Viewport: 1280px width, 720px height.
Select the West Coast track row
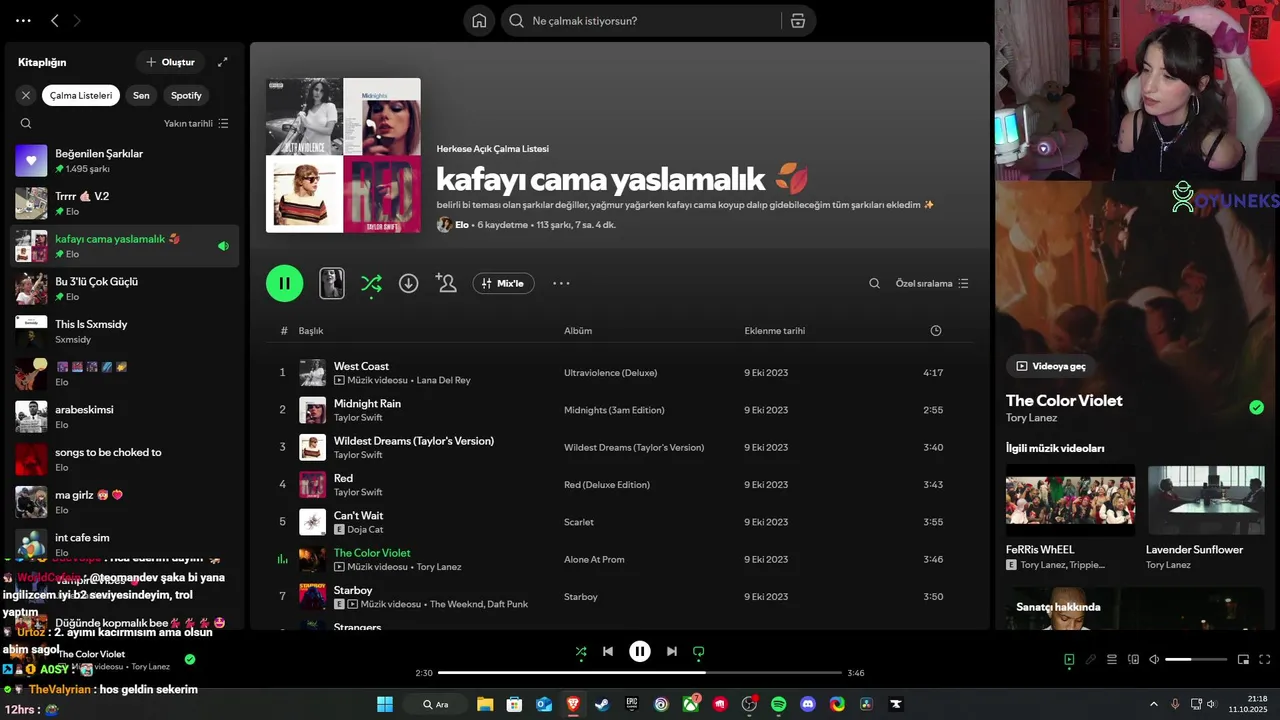point(619,373)
